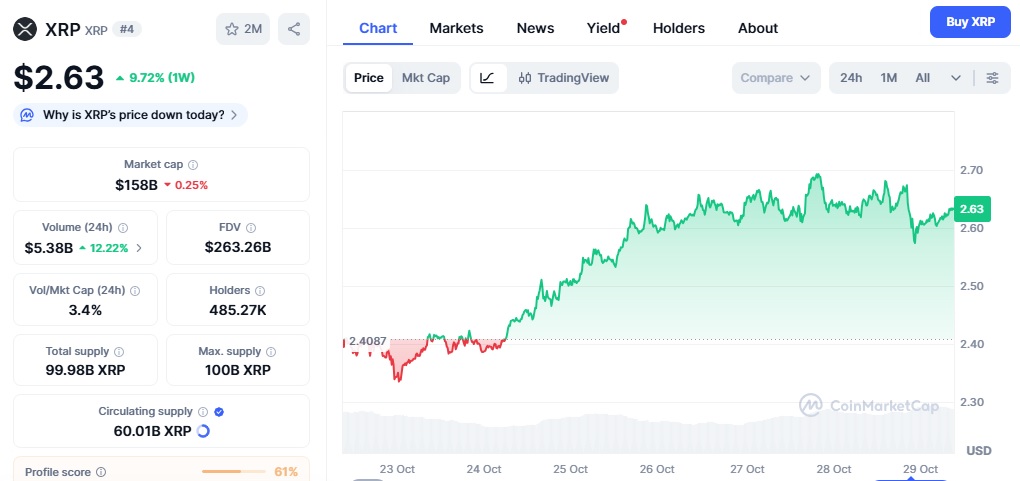Screen dimensions: 1020x481
Task: Click the 2.4087 open price label
Action: tap(368, 341)
